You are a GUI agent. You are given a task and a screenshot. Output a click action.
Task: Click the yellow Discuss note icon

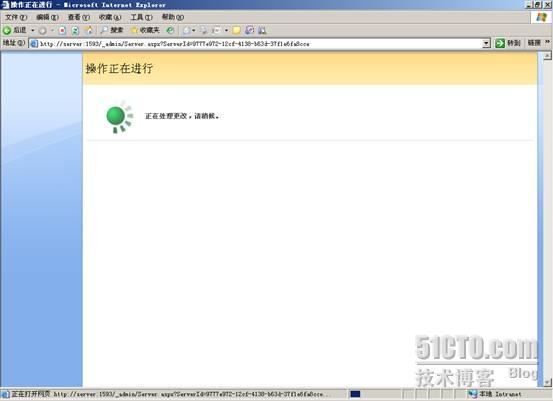237,31
